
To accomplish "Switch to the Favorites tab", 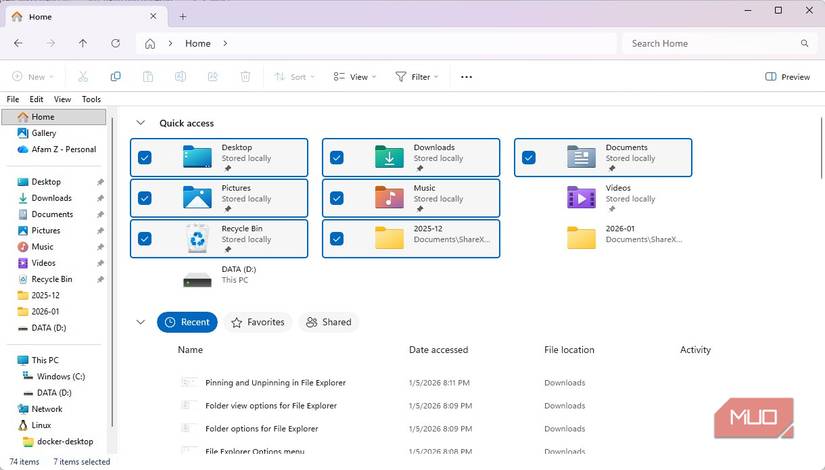I will pyautogui.click(x=258, y=322).
